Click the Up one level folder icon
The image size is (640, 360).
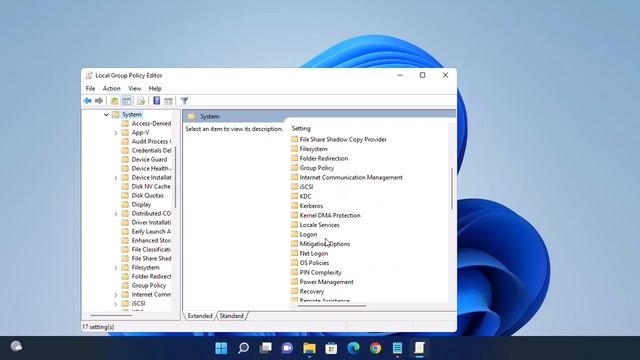pos(115,101)
